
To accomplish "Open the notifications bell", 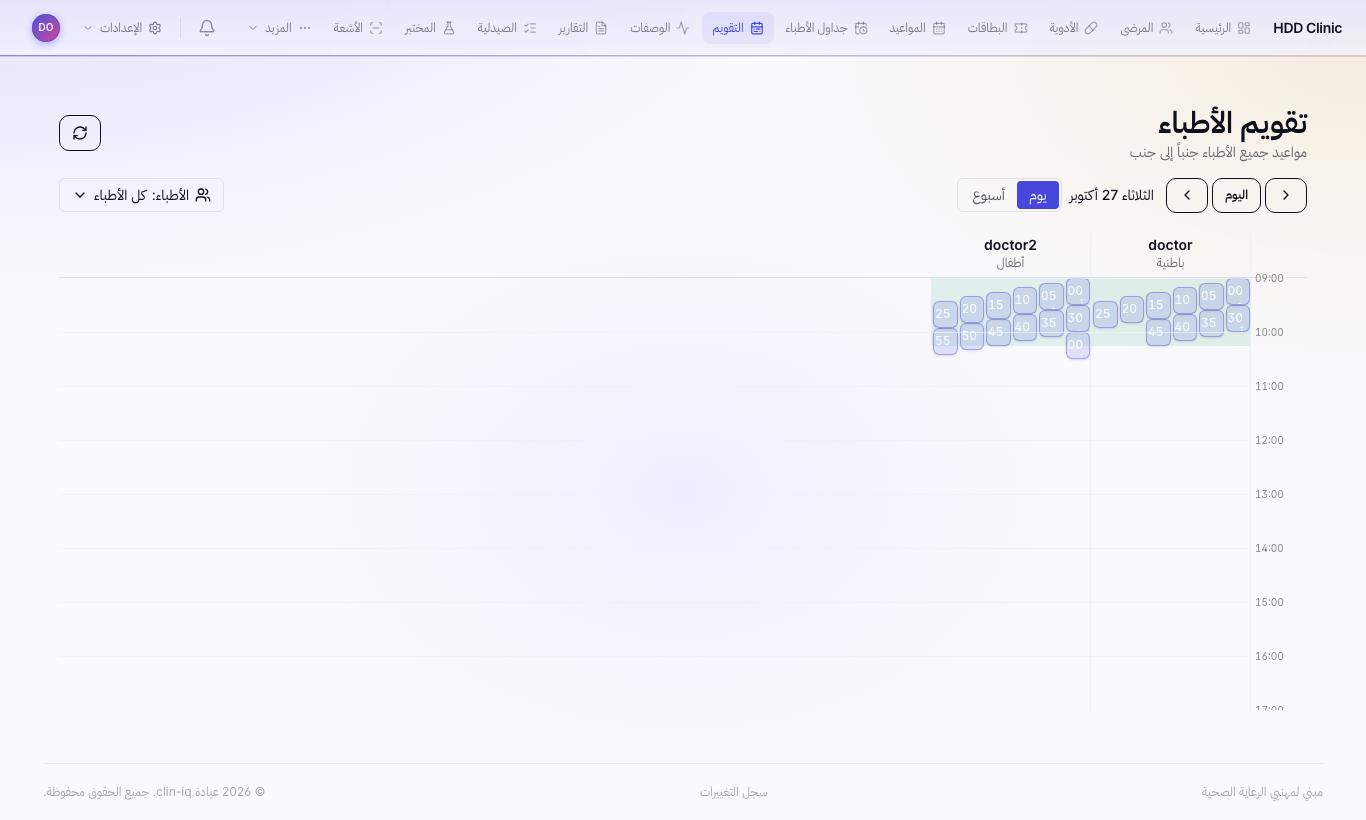I will 207,28.
